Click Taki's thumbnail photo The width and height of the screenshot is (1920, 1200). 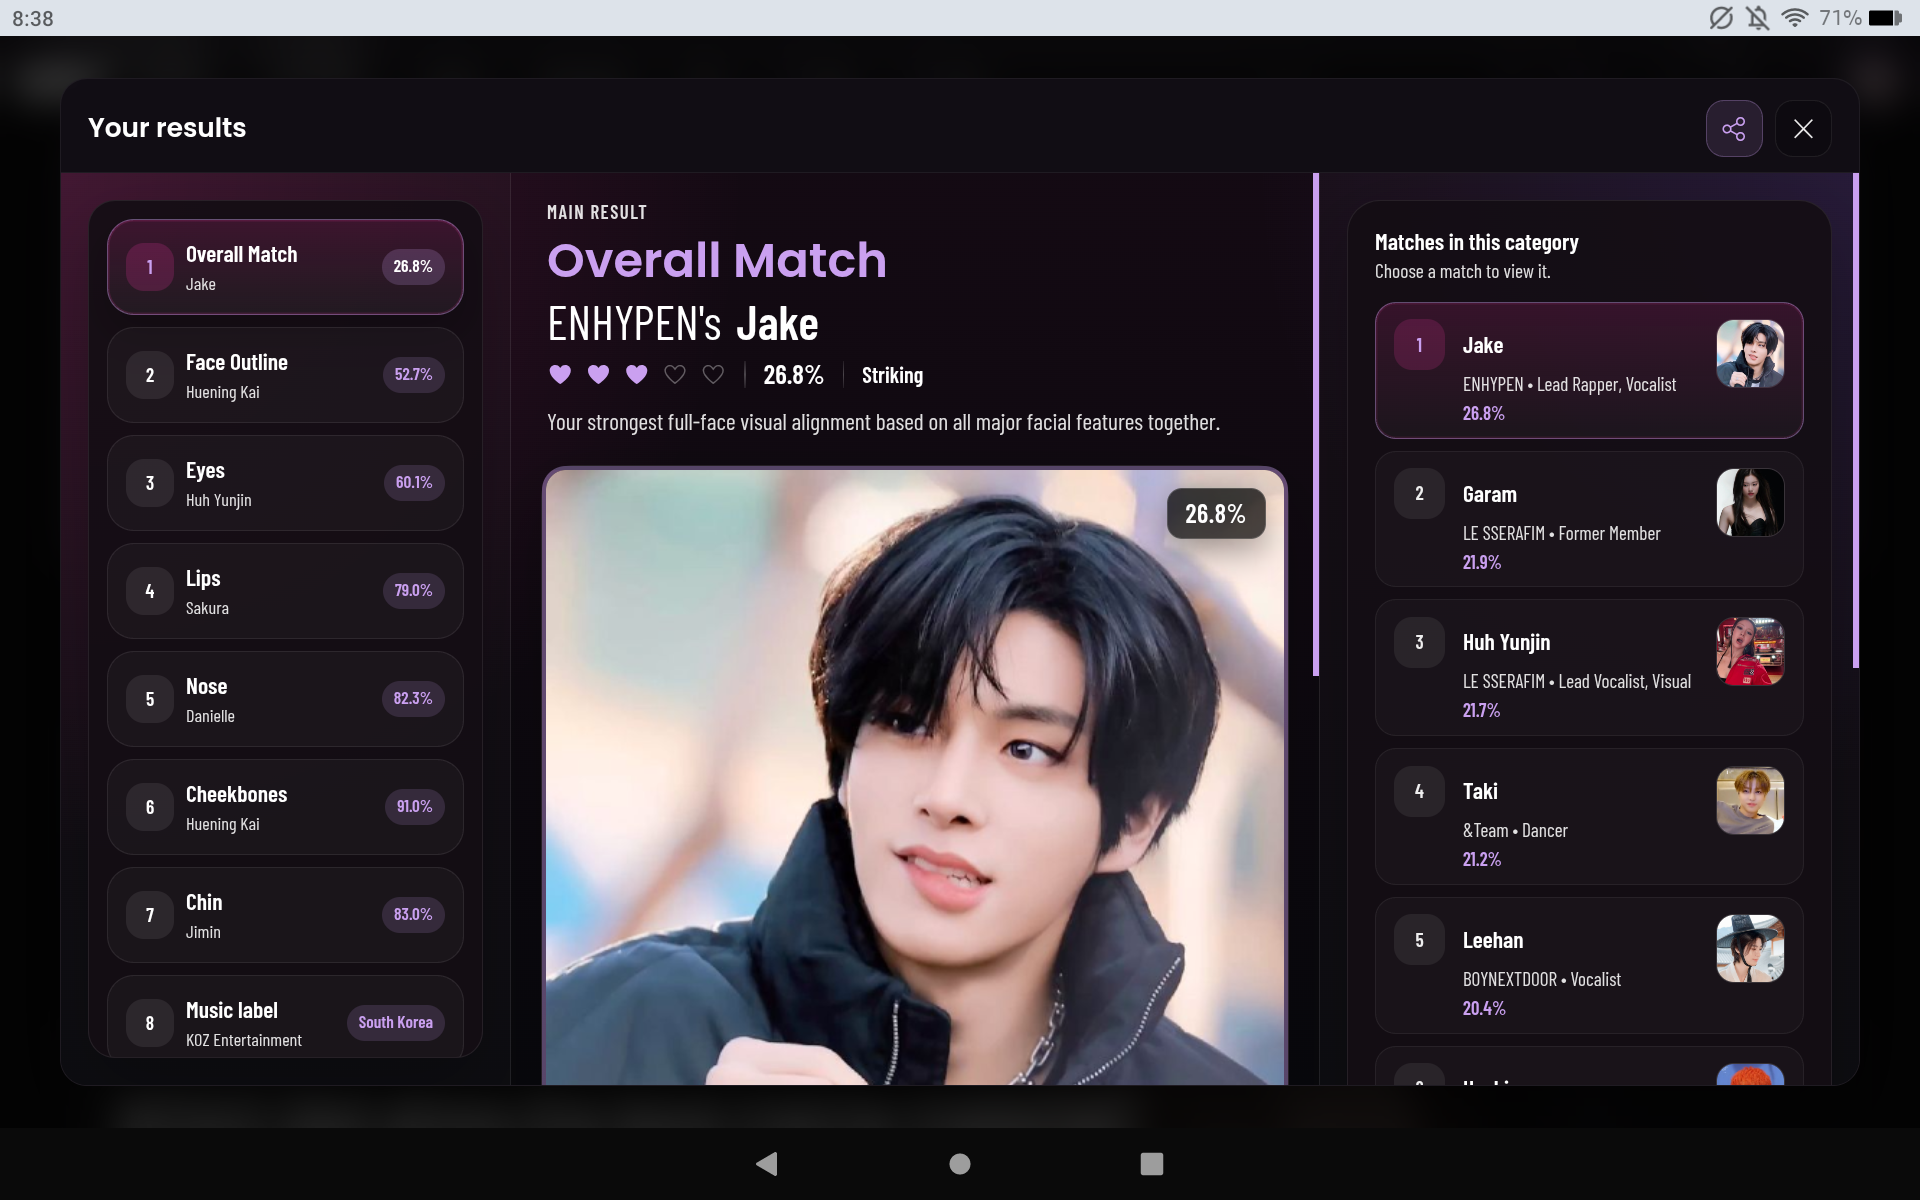(x=1750, y=800)
